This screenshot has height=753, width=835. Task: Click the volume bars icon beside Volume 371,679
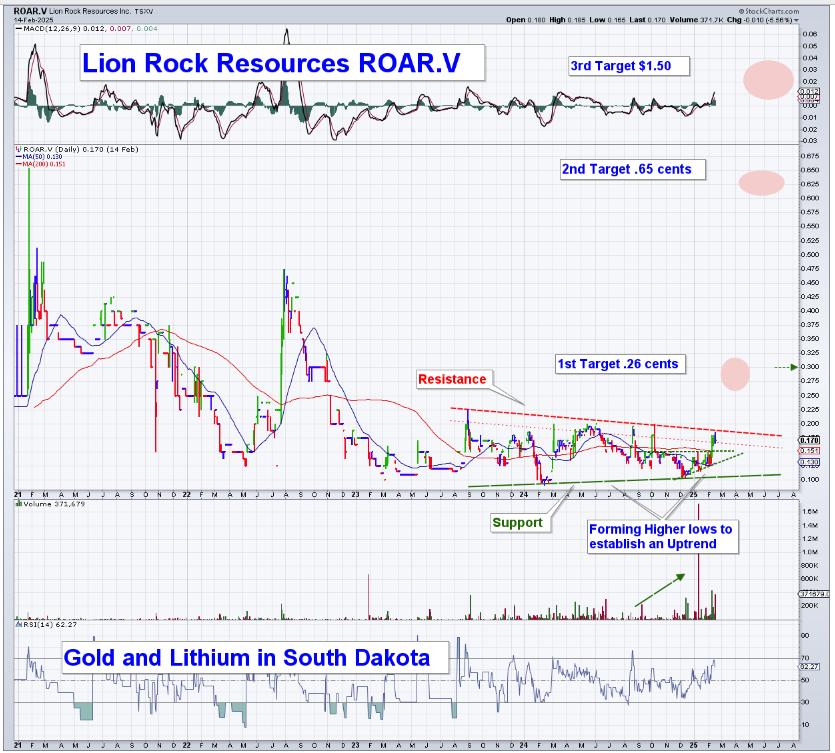tap(18, 504)
